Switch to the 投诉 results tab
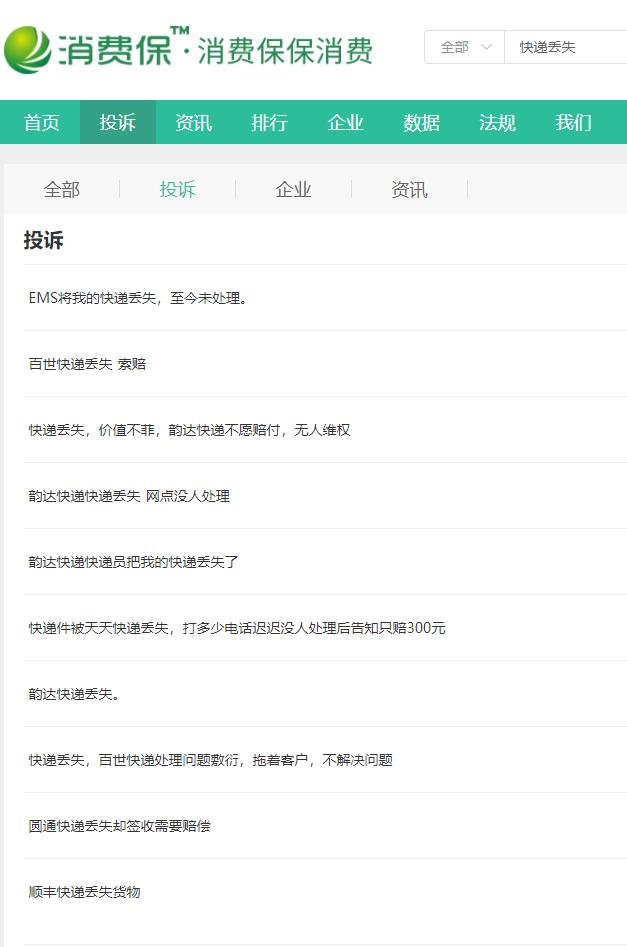This screenshot has width=627, height=947. point(178,190)
